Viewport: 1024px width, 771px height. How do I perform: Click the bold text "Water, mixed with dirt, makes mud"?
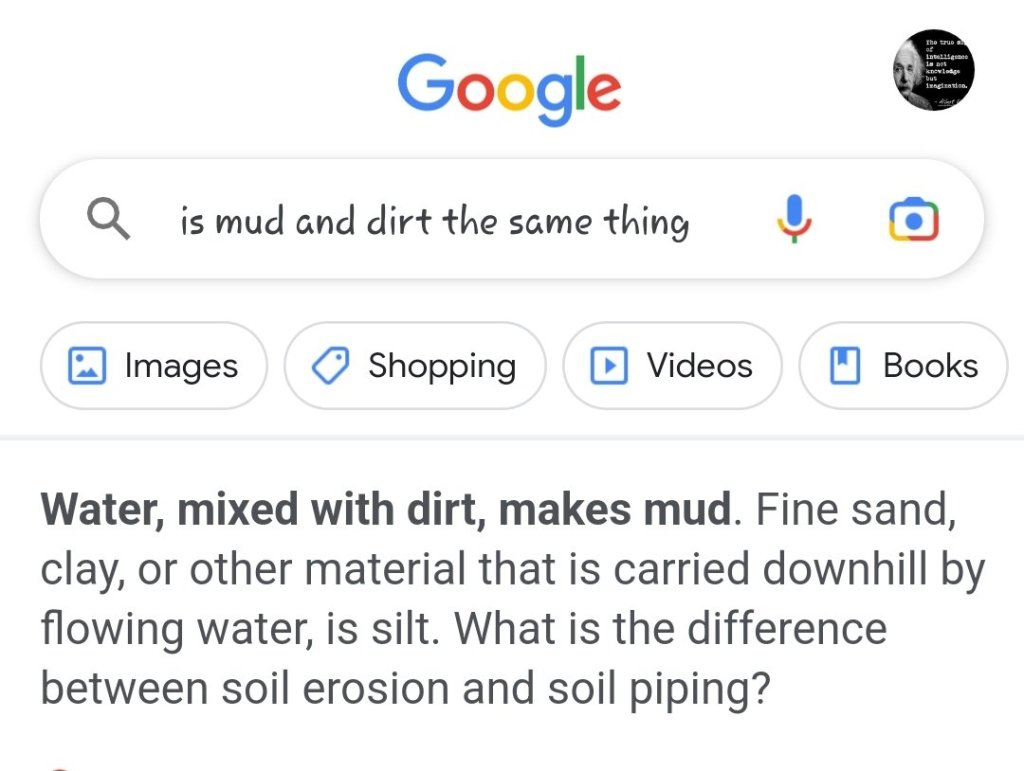[386, 511]
